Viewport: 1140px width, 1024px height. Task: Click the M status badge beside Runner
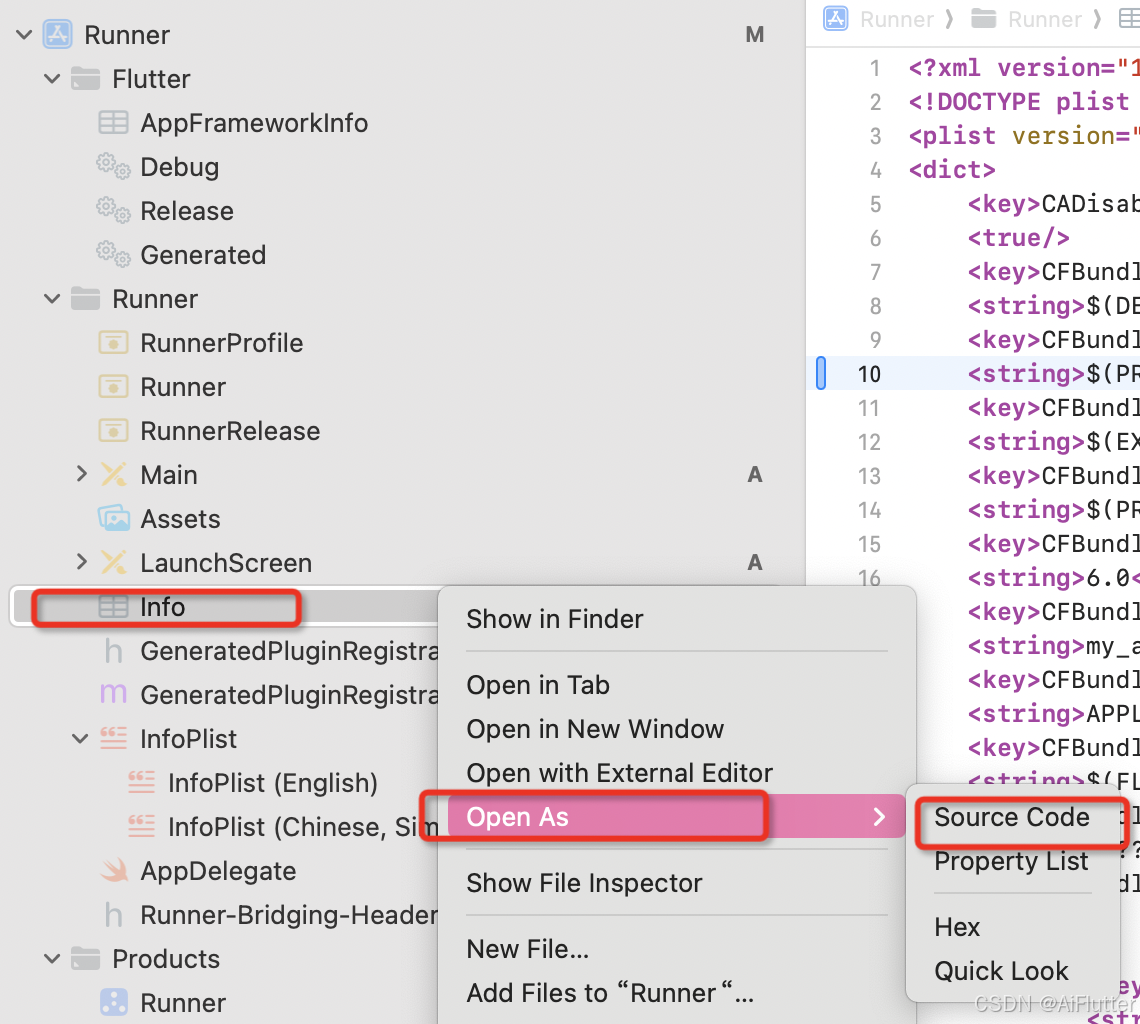pos(755,34)
